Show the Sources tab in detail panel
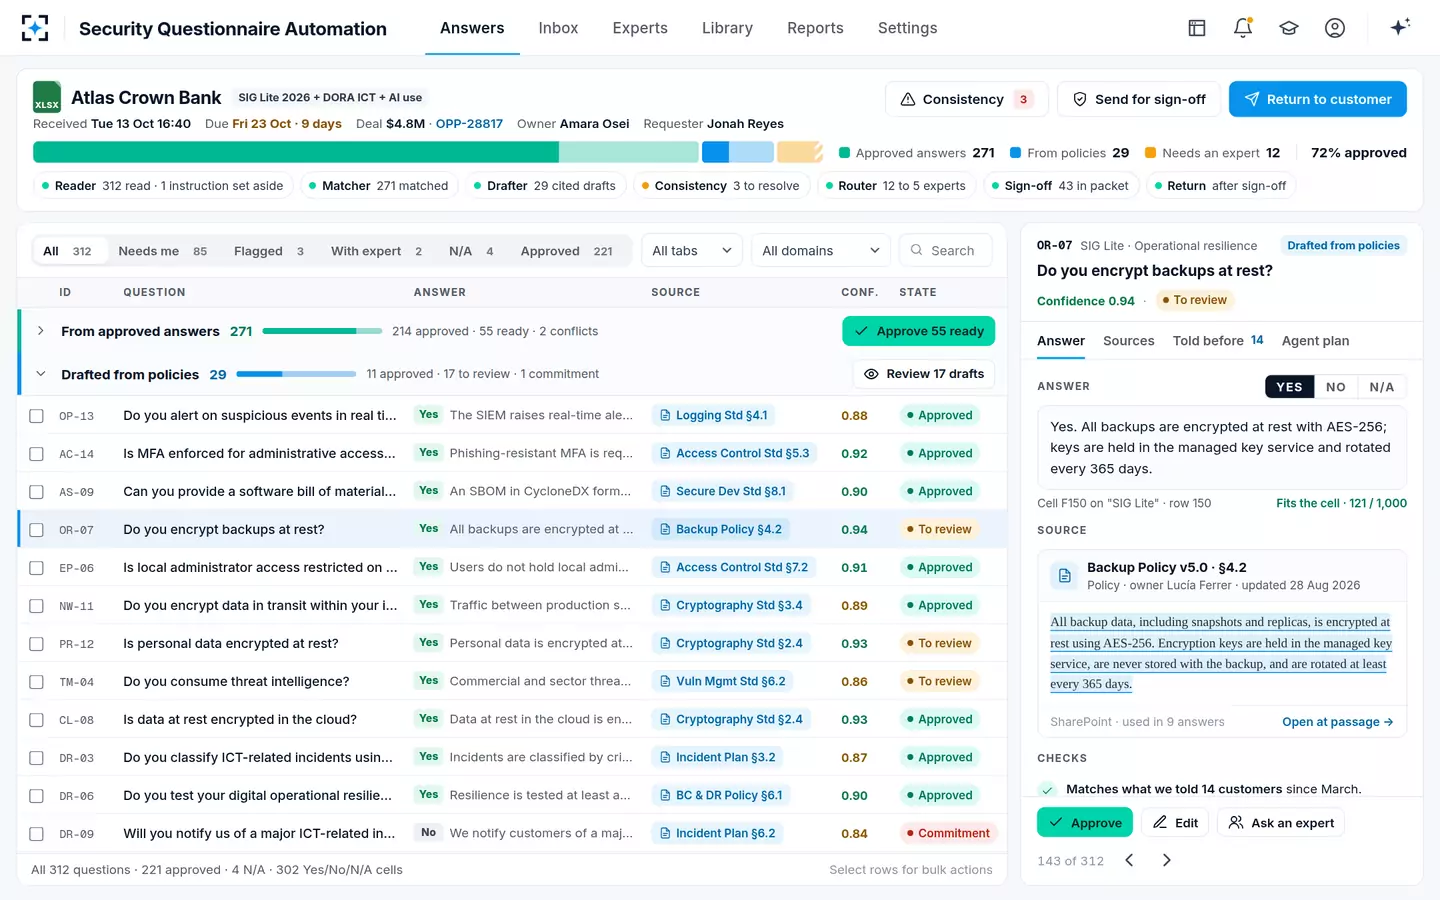The width and height of the screenshot is (1440, 900). click(x=1128, y=341)
